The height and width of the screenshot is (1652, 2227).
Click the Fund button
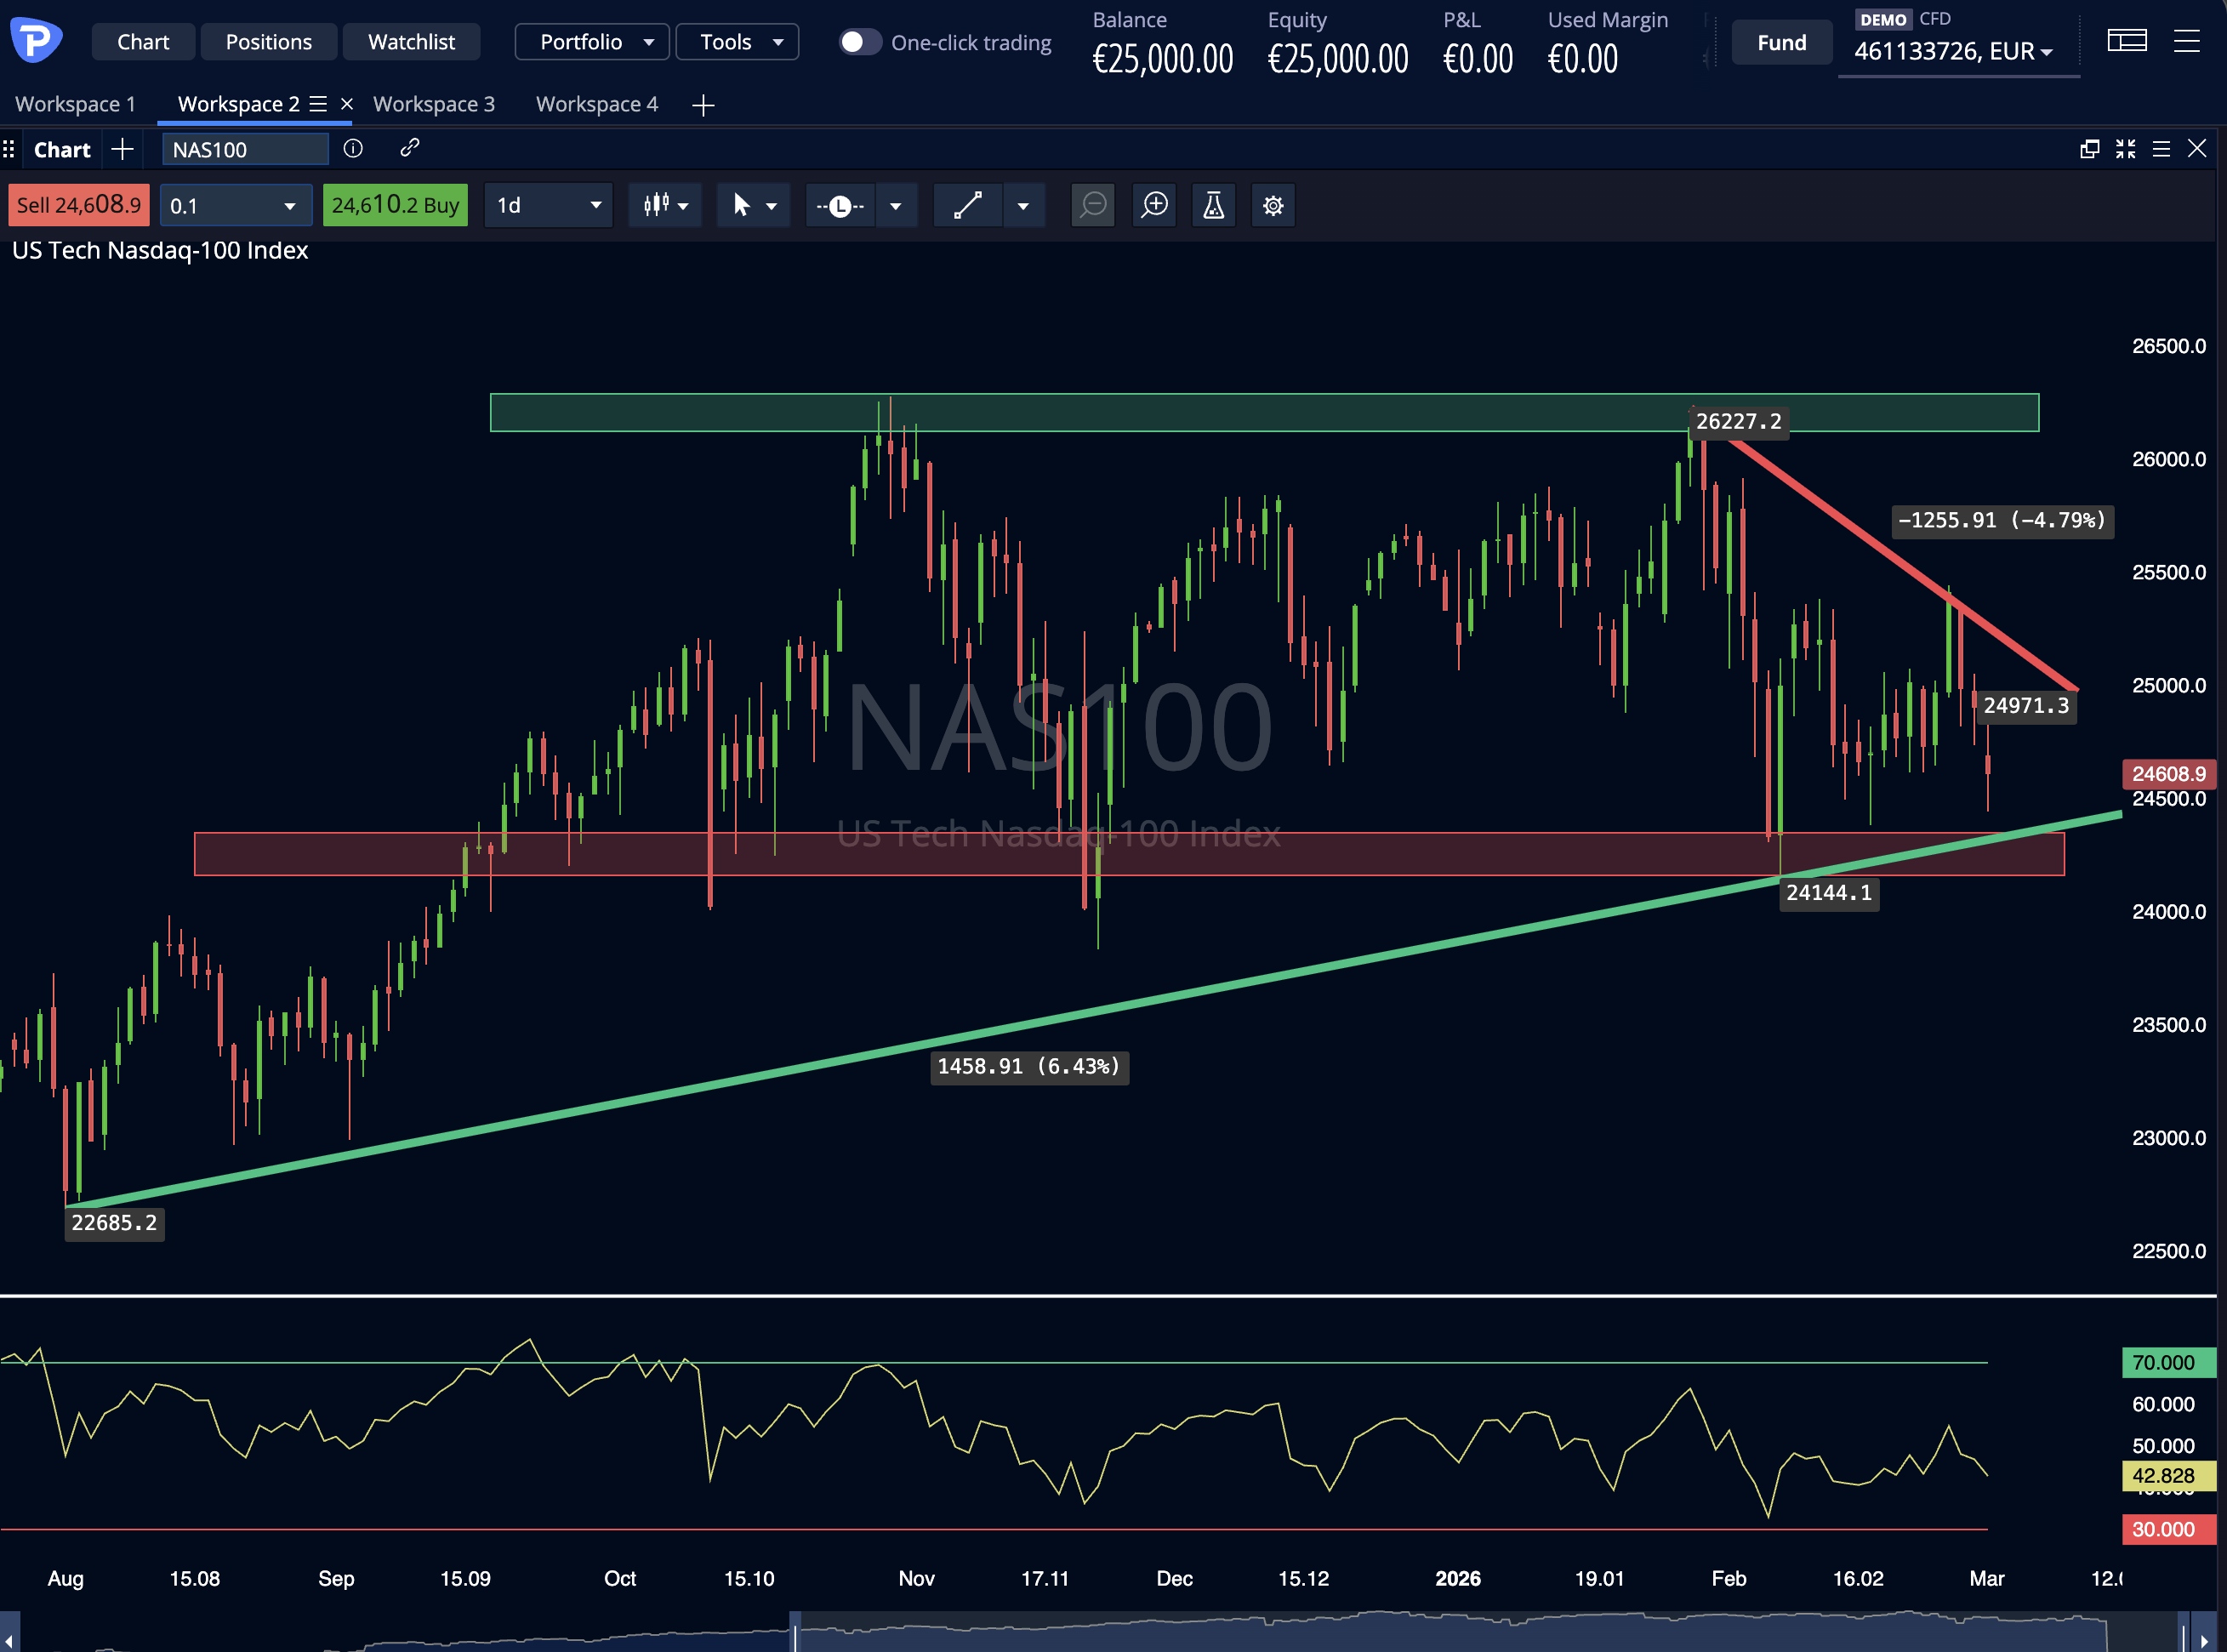pos(1781,42)
